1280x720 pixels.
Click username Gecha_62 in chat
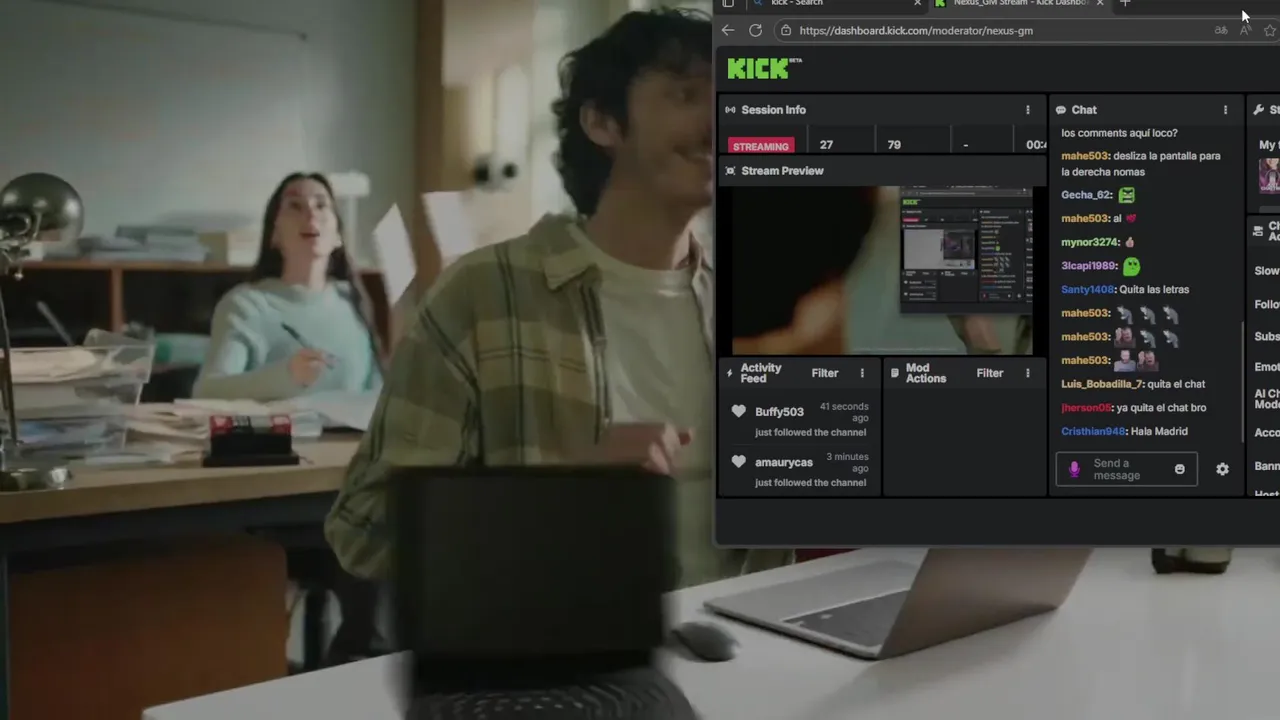pyautogui.click(x=1087, y=195)
